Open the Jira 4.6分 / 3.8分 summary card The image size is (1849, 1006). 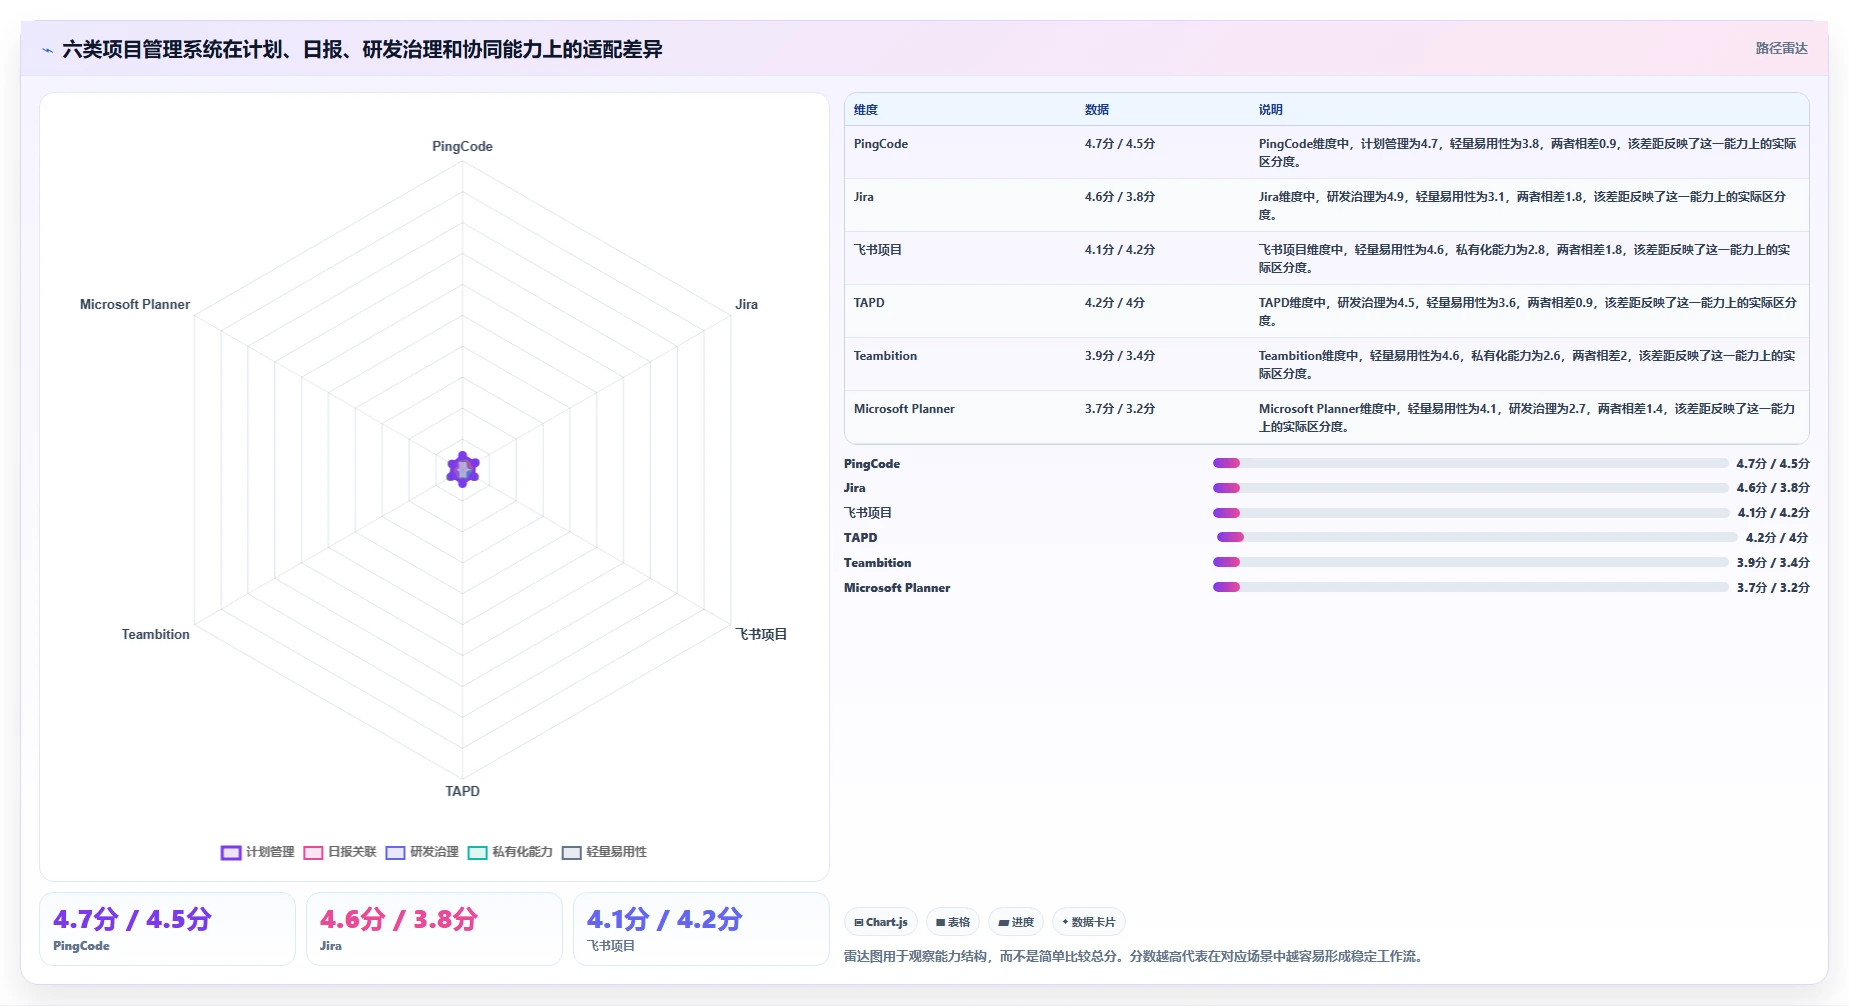click(434, 929)
